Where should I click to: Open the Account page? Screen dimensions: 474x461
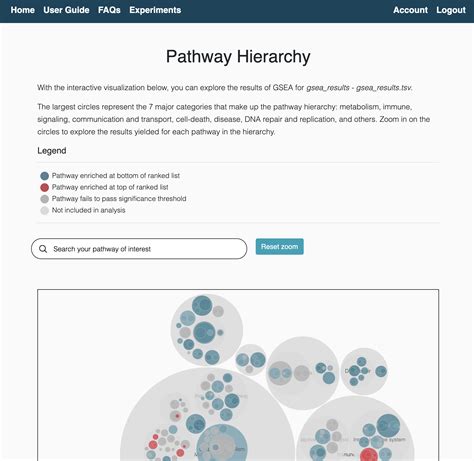[410, 10]
